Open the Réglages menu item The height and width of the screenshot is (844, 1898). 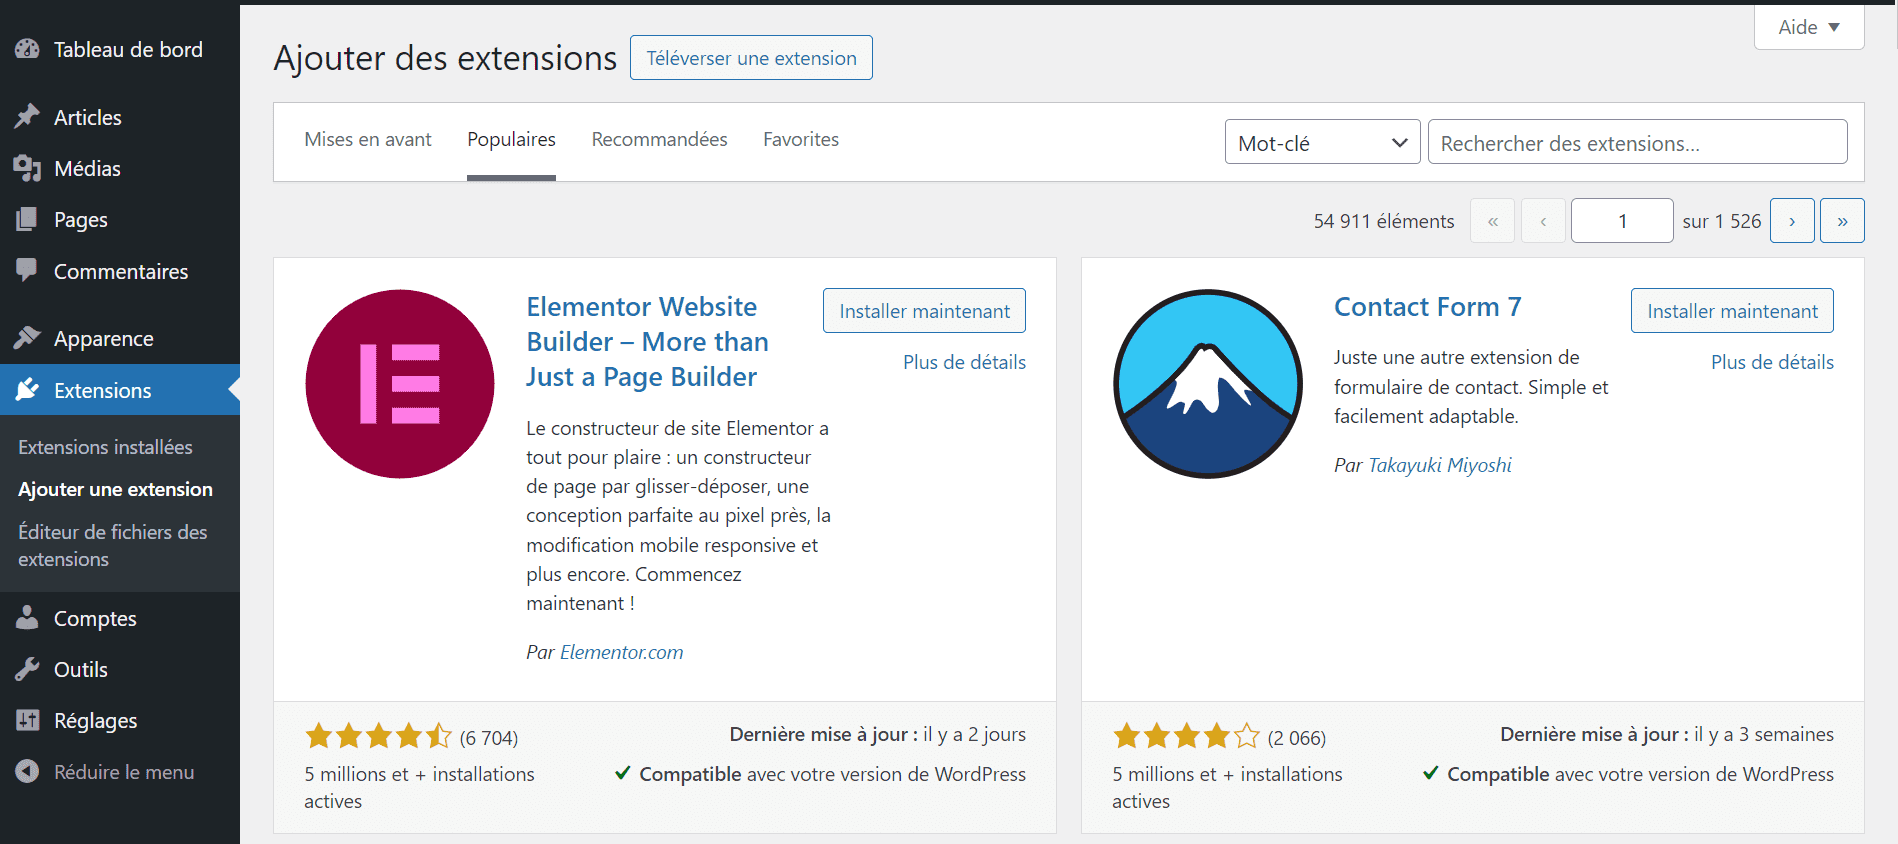click(x=120, y=720)
